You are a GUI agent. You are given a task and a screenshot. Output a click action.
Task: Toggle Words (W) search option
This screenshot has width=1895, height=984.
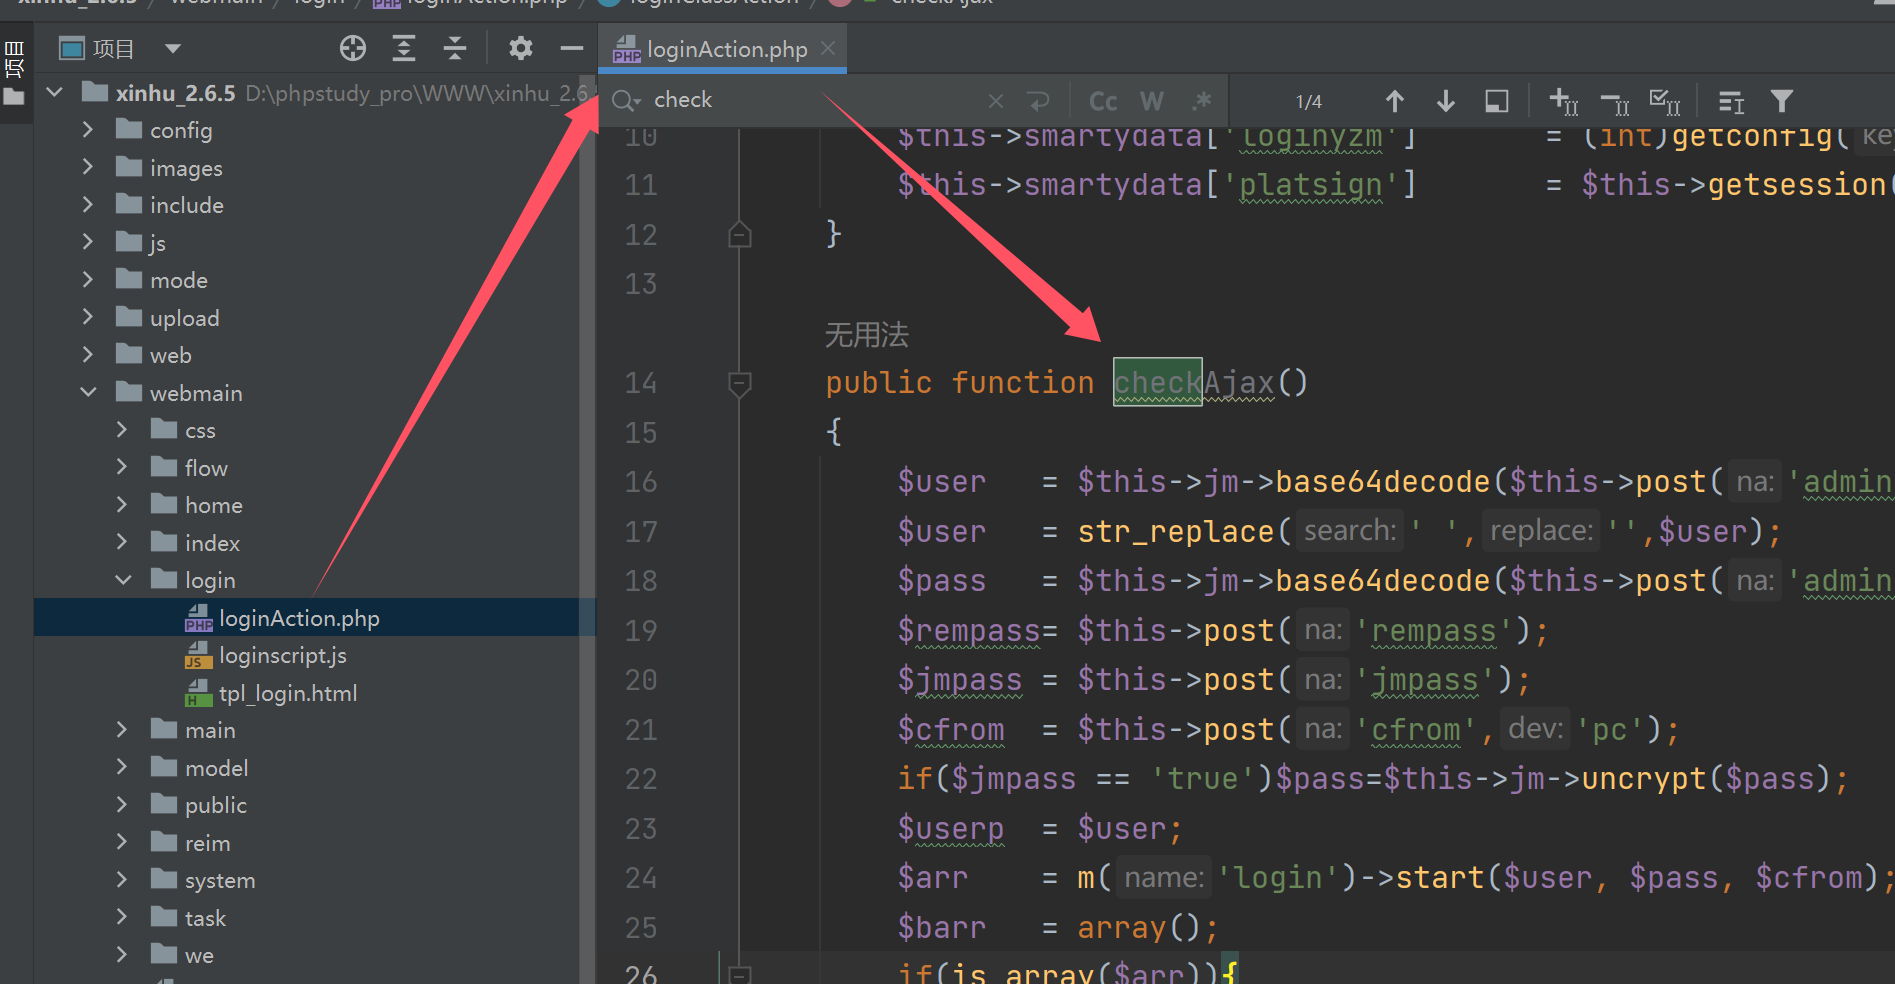click(x=1152, y=101)
